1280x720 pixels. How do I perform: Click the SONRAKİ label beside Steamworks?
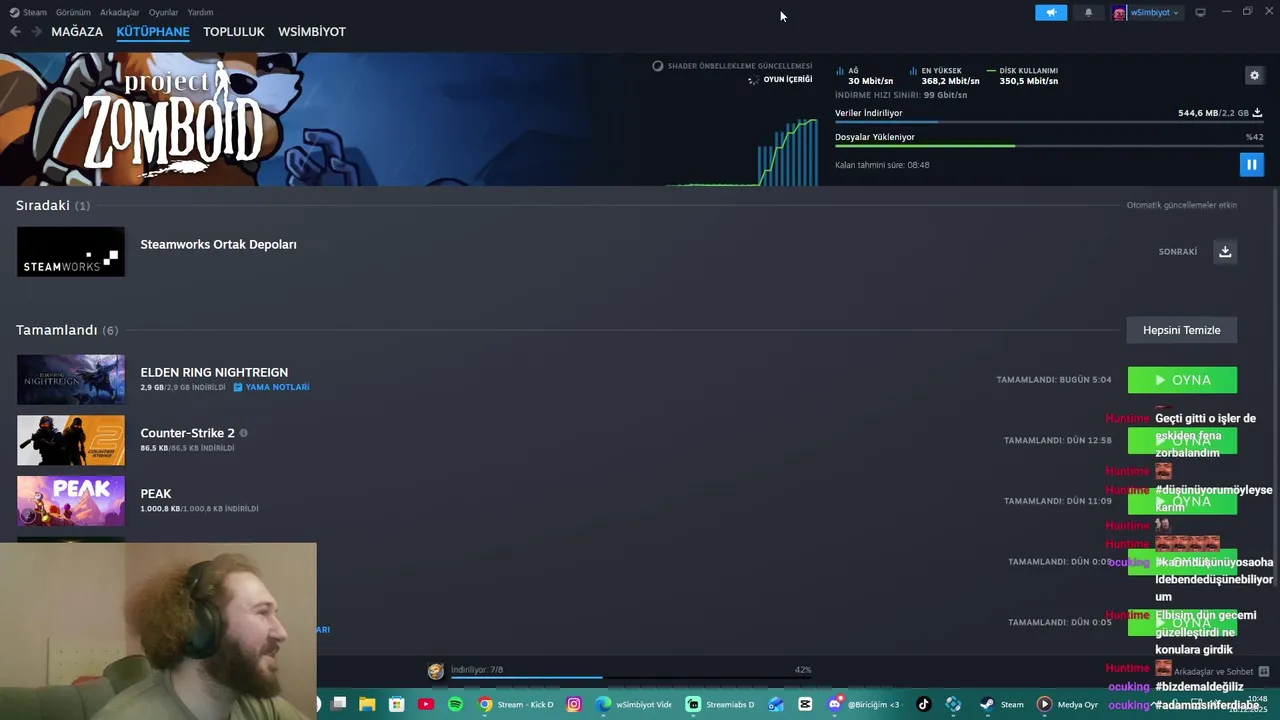coord(1178,252)
